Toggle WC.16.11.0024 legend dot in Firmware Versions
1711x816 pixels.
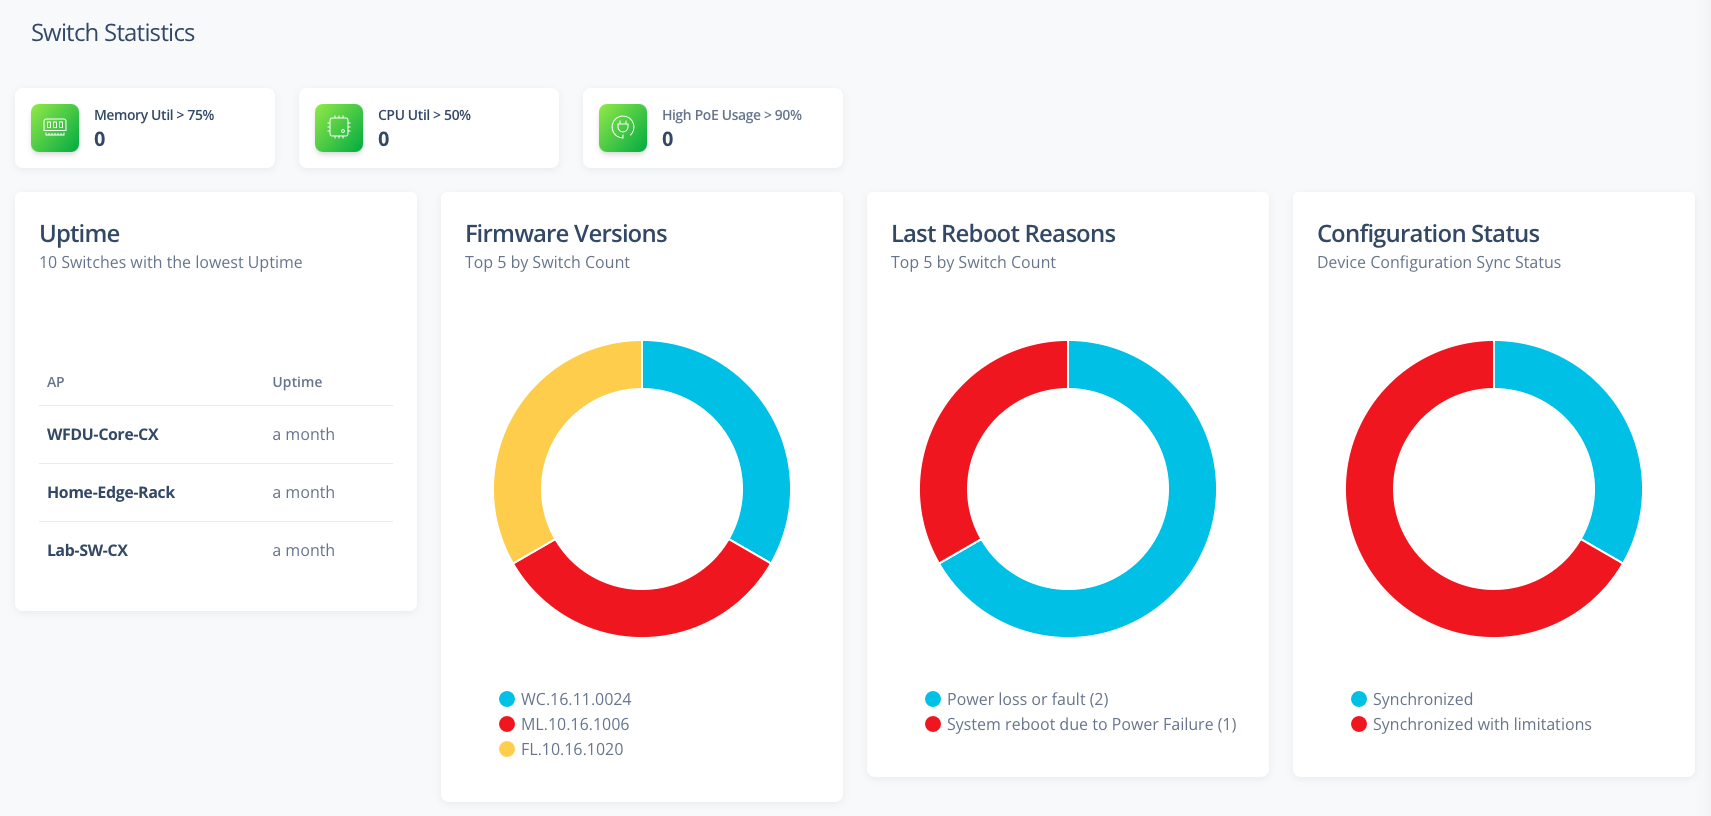(507, 699)
